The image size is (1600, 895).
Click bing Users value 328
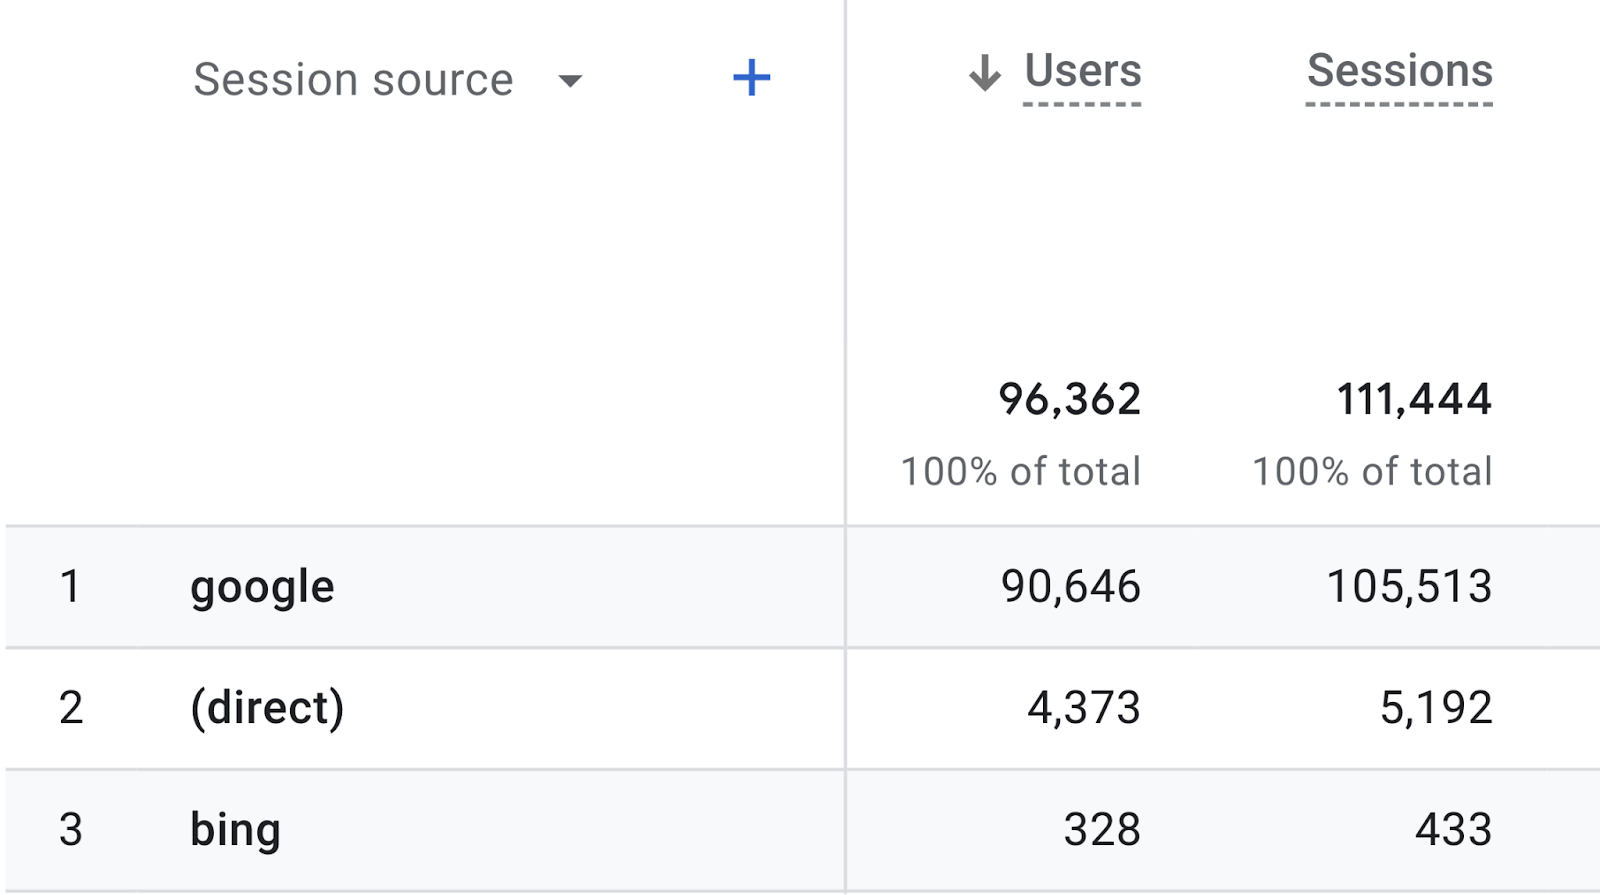point(1101,830)
